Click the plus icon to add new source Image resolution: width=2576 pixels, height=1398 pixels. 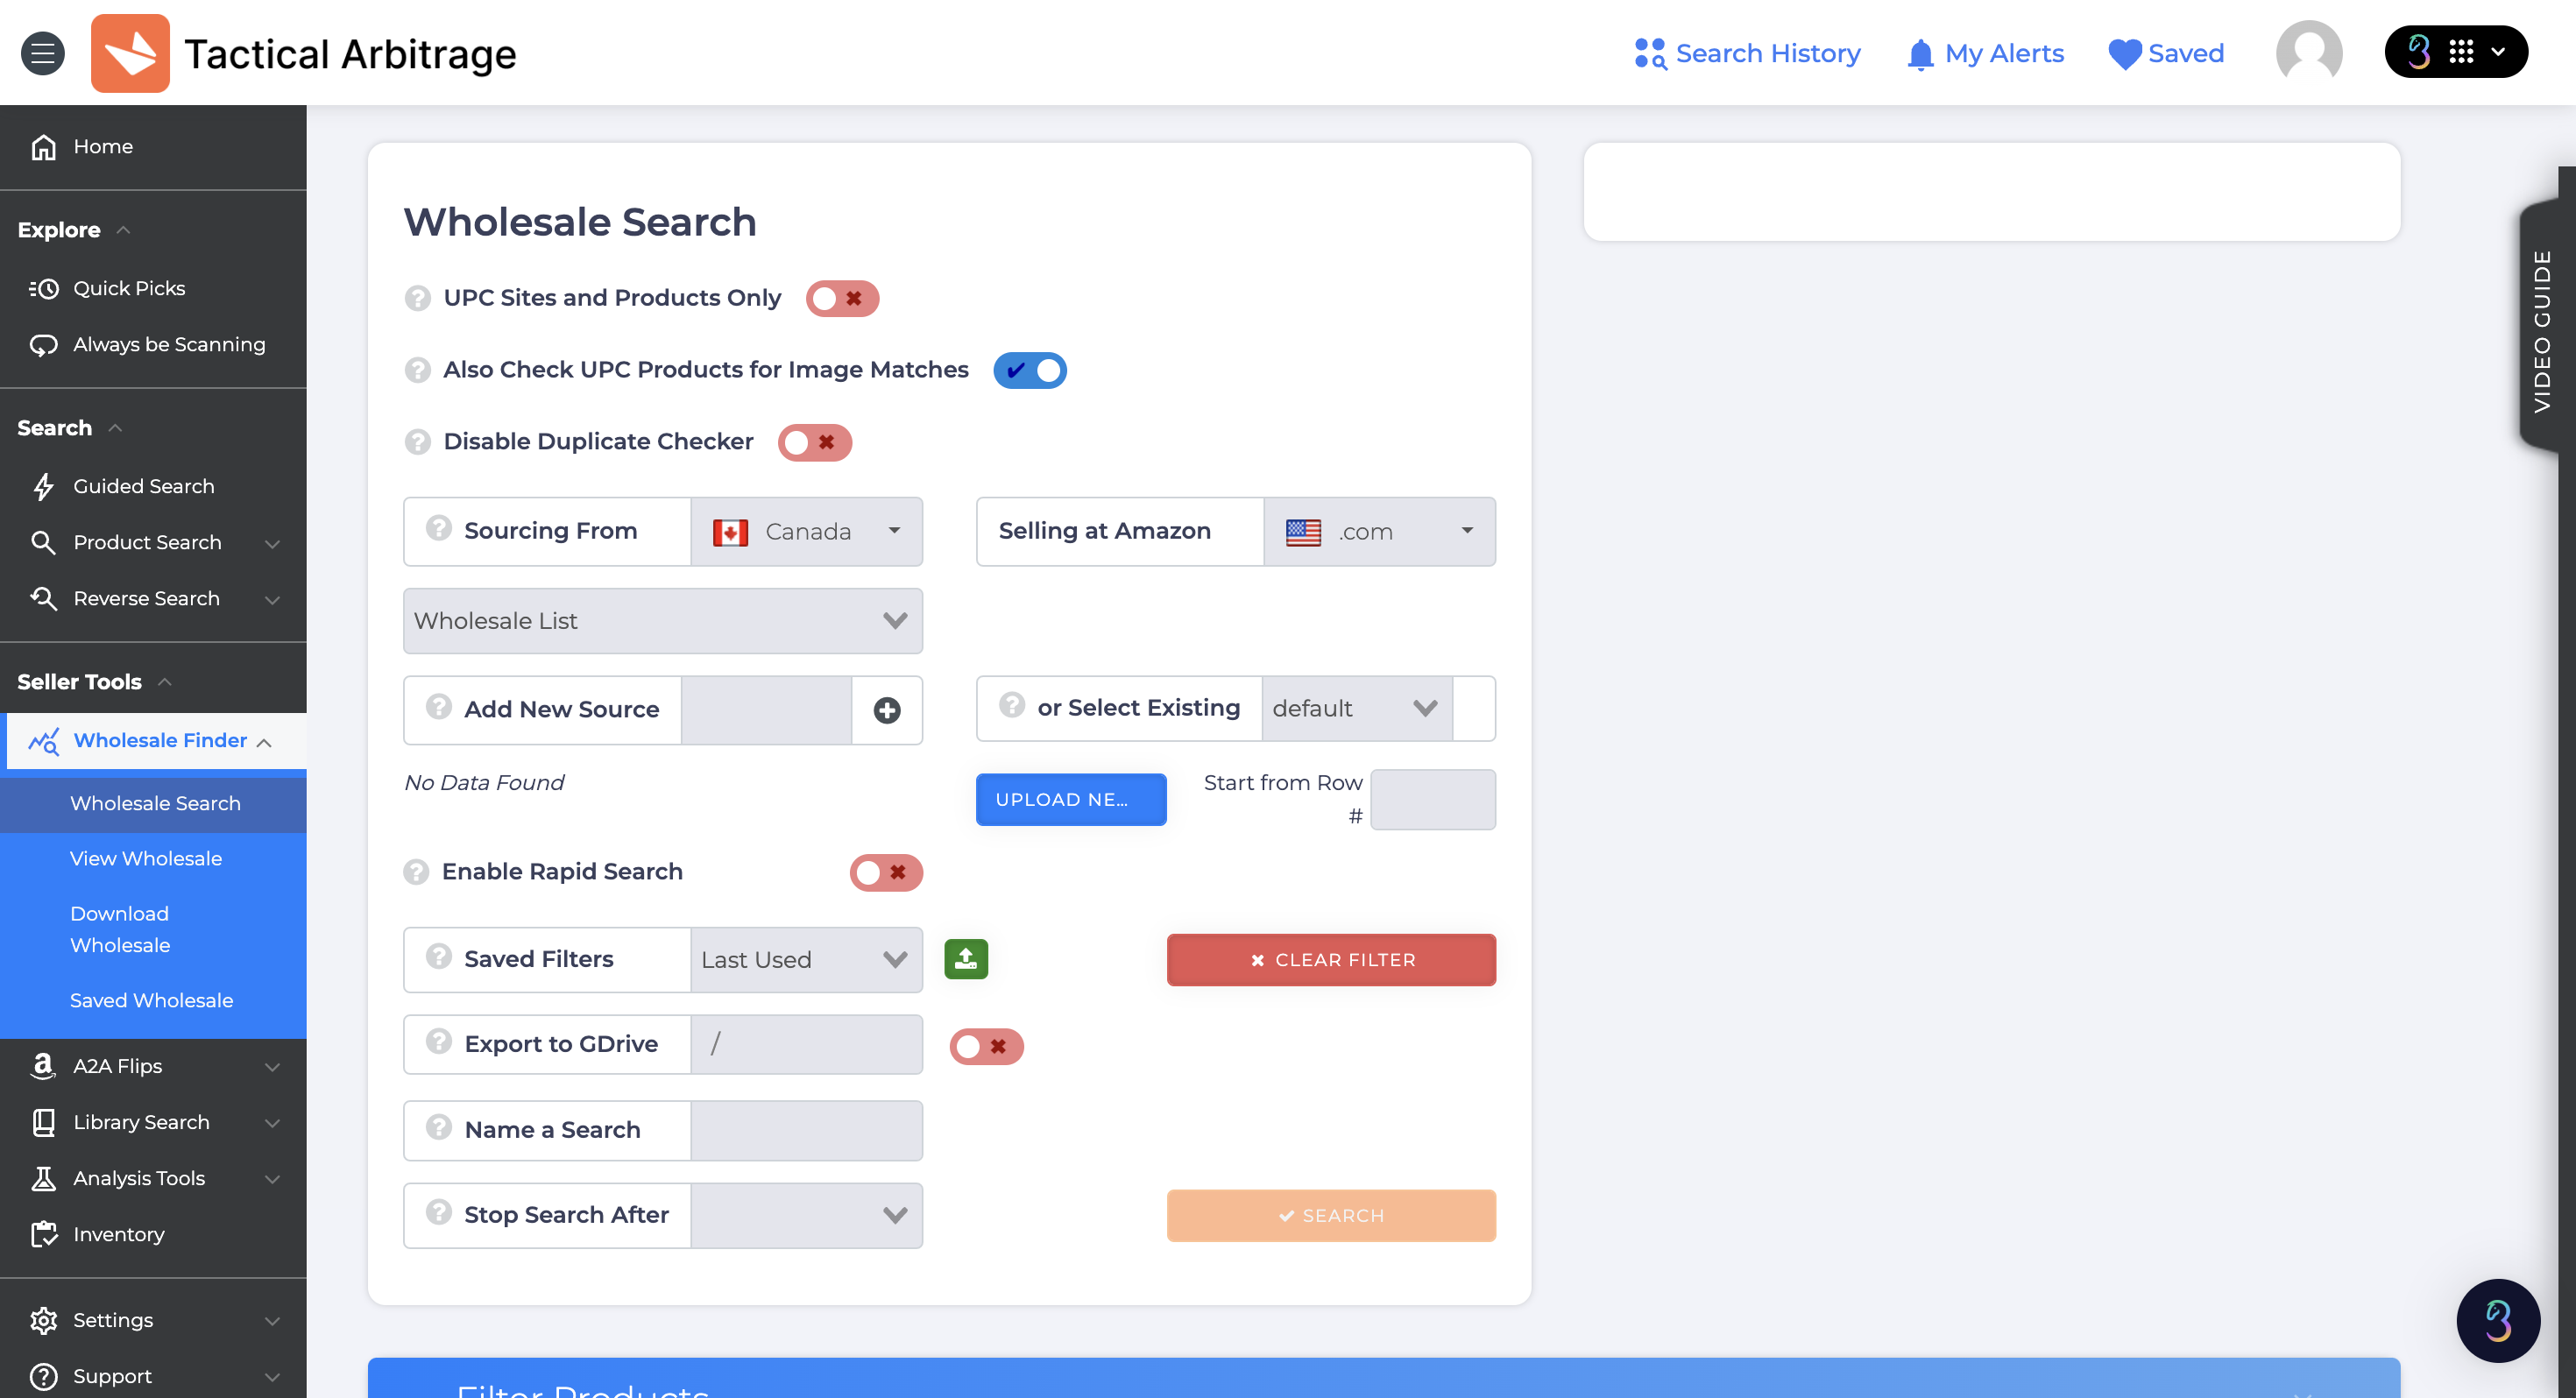tap(886, 710)
